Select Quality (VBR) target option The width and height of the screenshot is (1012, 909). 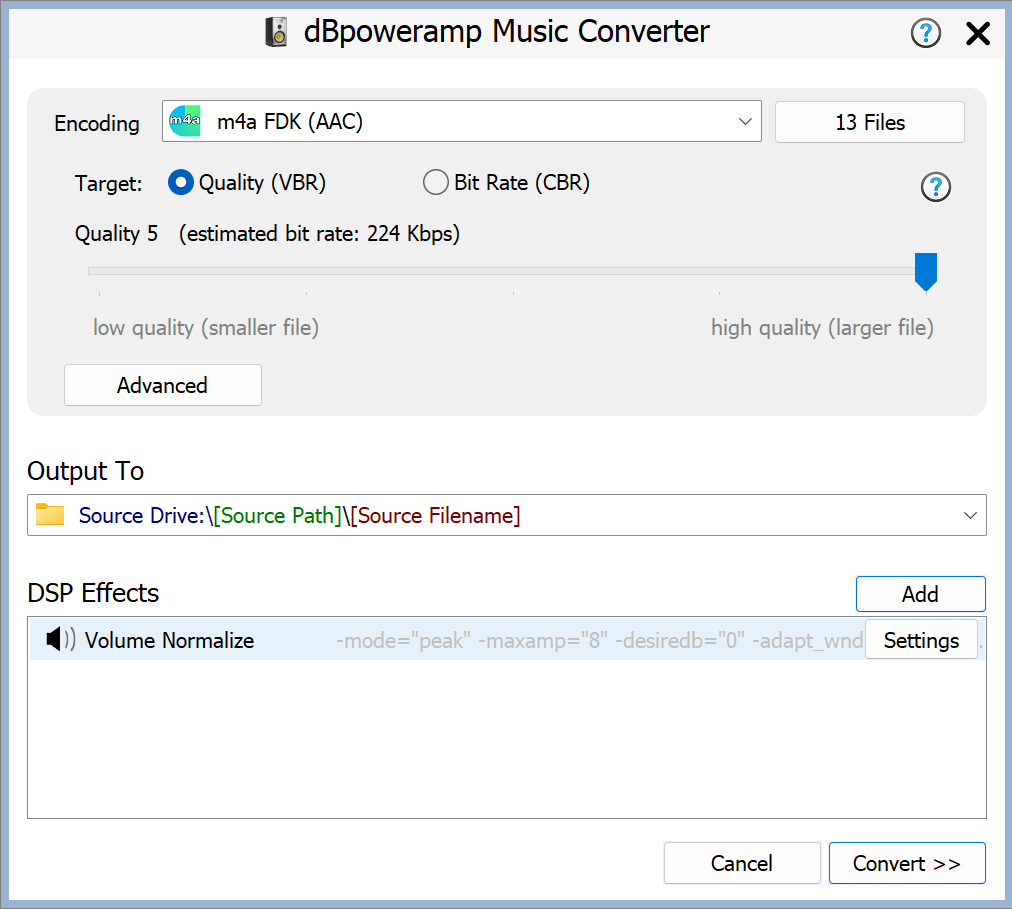click(181, 183)
